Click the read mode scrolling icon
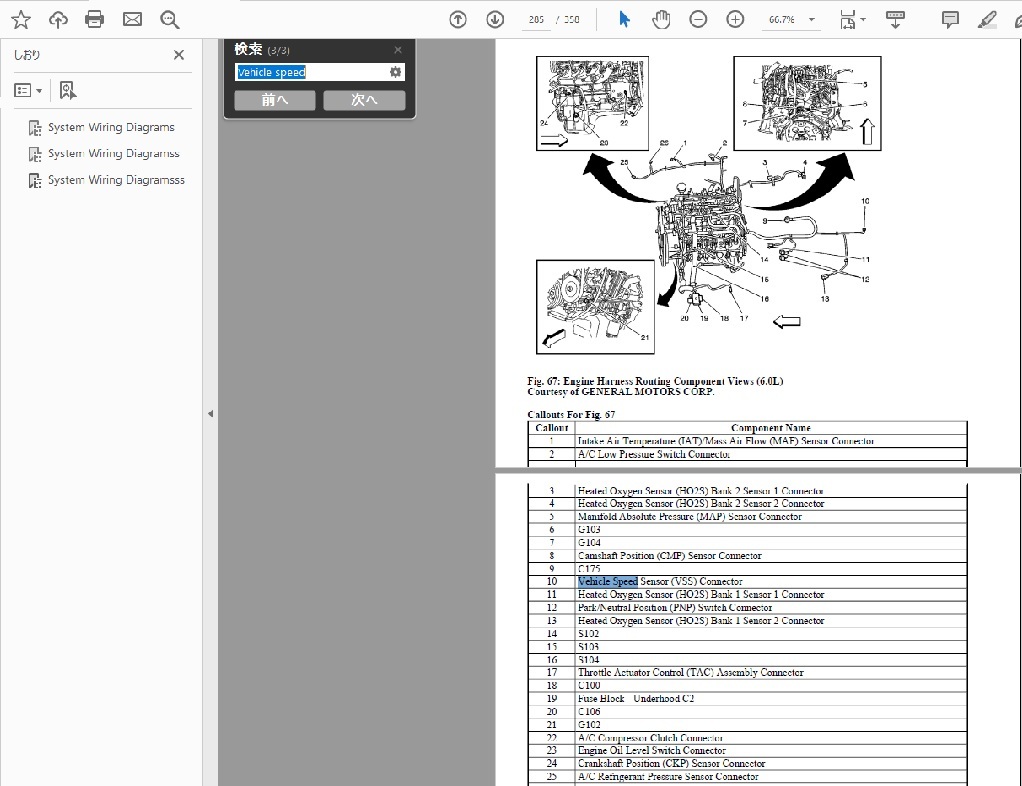1022x786 pixels. click(895, 20)
